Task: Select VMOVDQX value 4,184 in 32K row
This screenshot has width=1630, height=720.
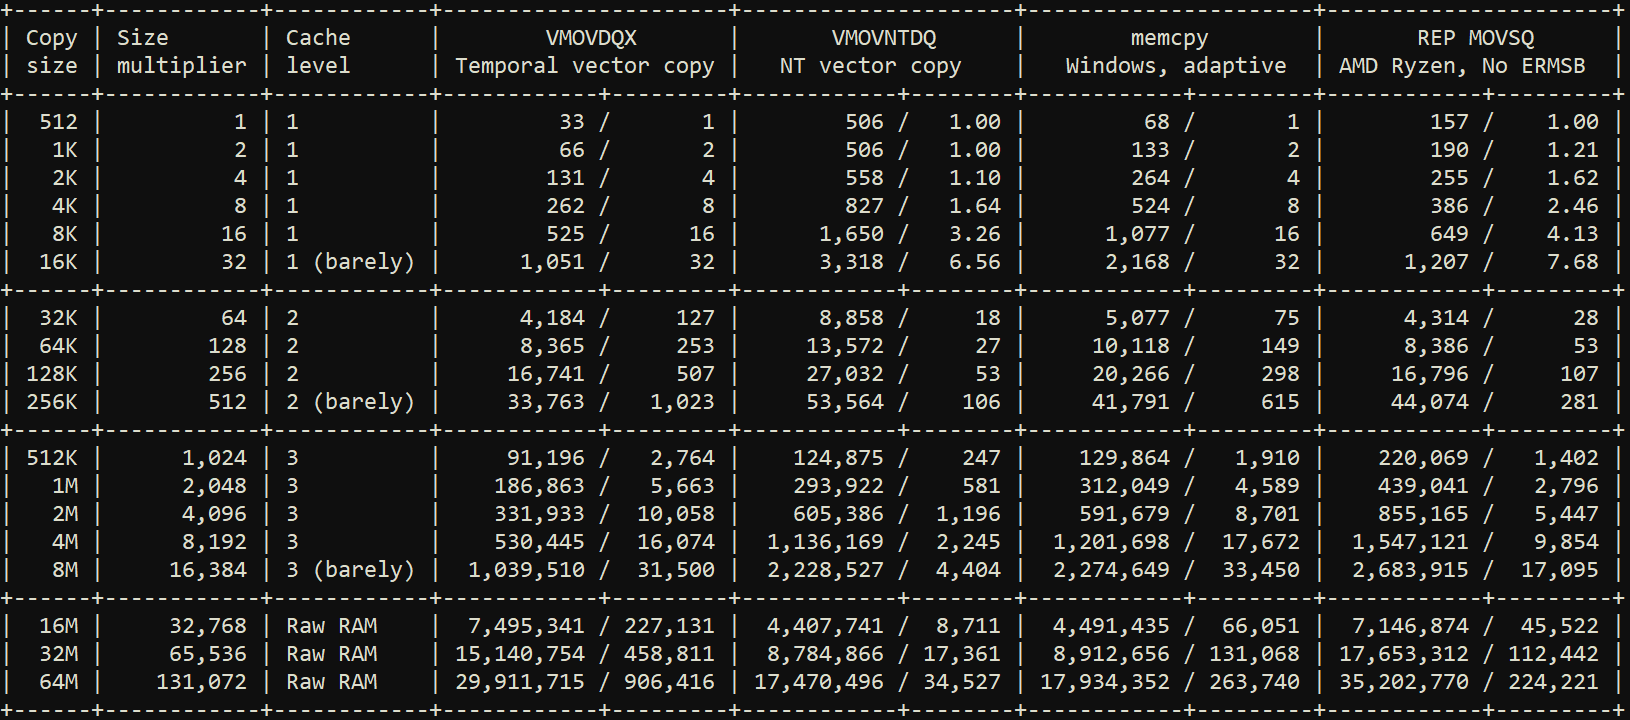Action: point(552,318)
